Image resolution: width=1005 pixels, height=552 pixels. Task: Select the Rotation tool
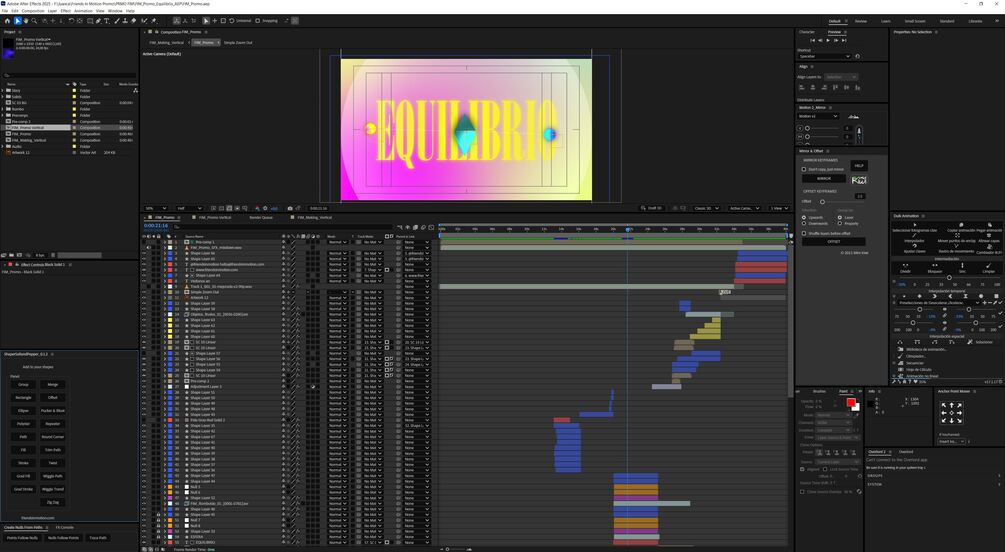[x=71, y=21]
